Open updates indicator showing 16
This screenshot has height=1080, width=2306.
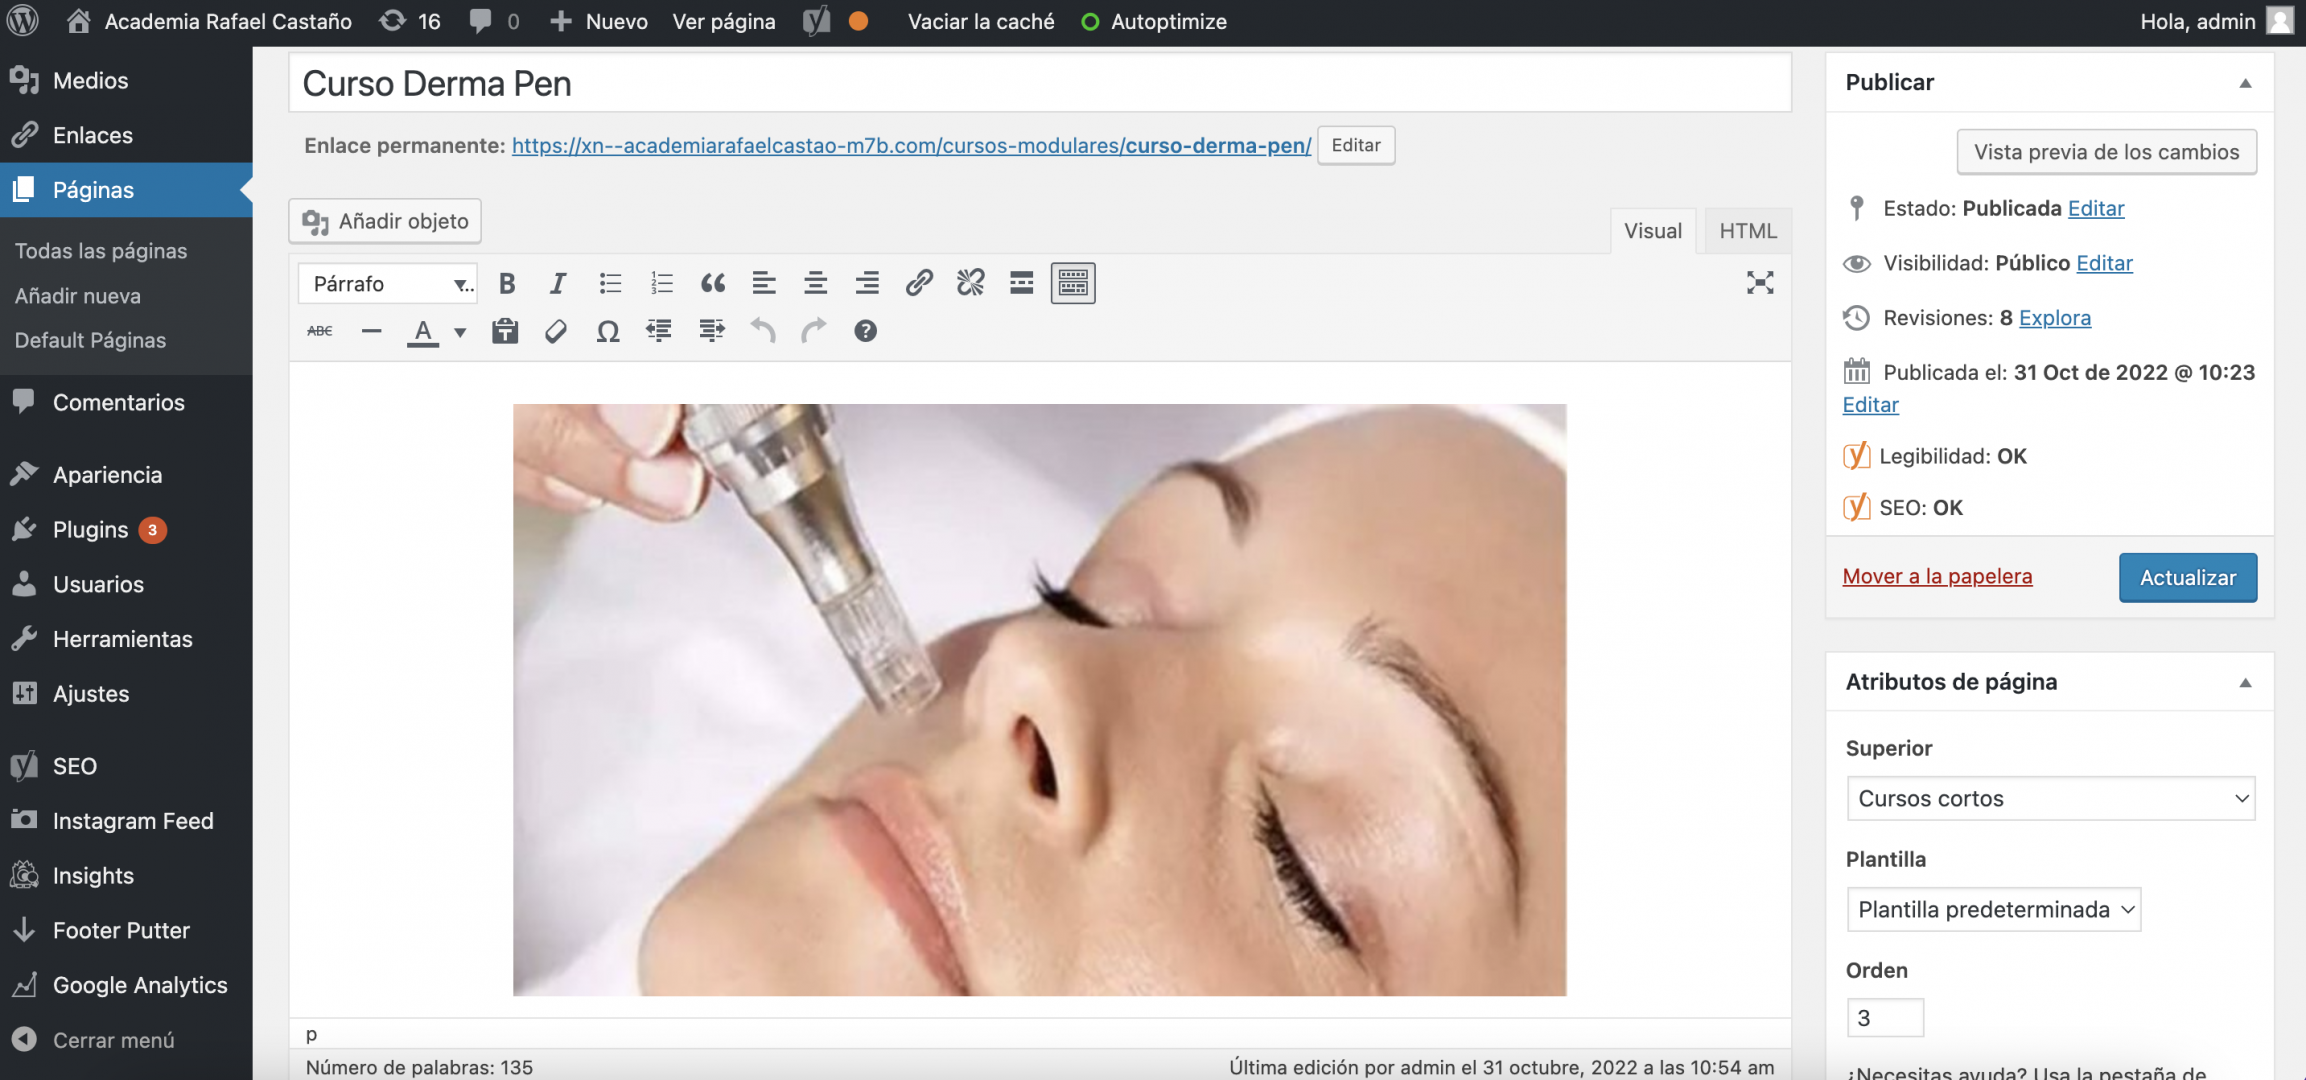point(410,21)
